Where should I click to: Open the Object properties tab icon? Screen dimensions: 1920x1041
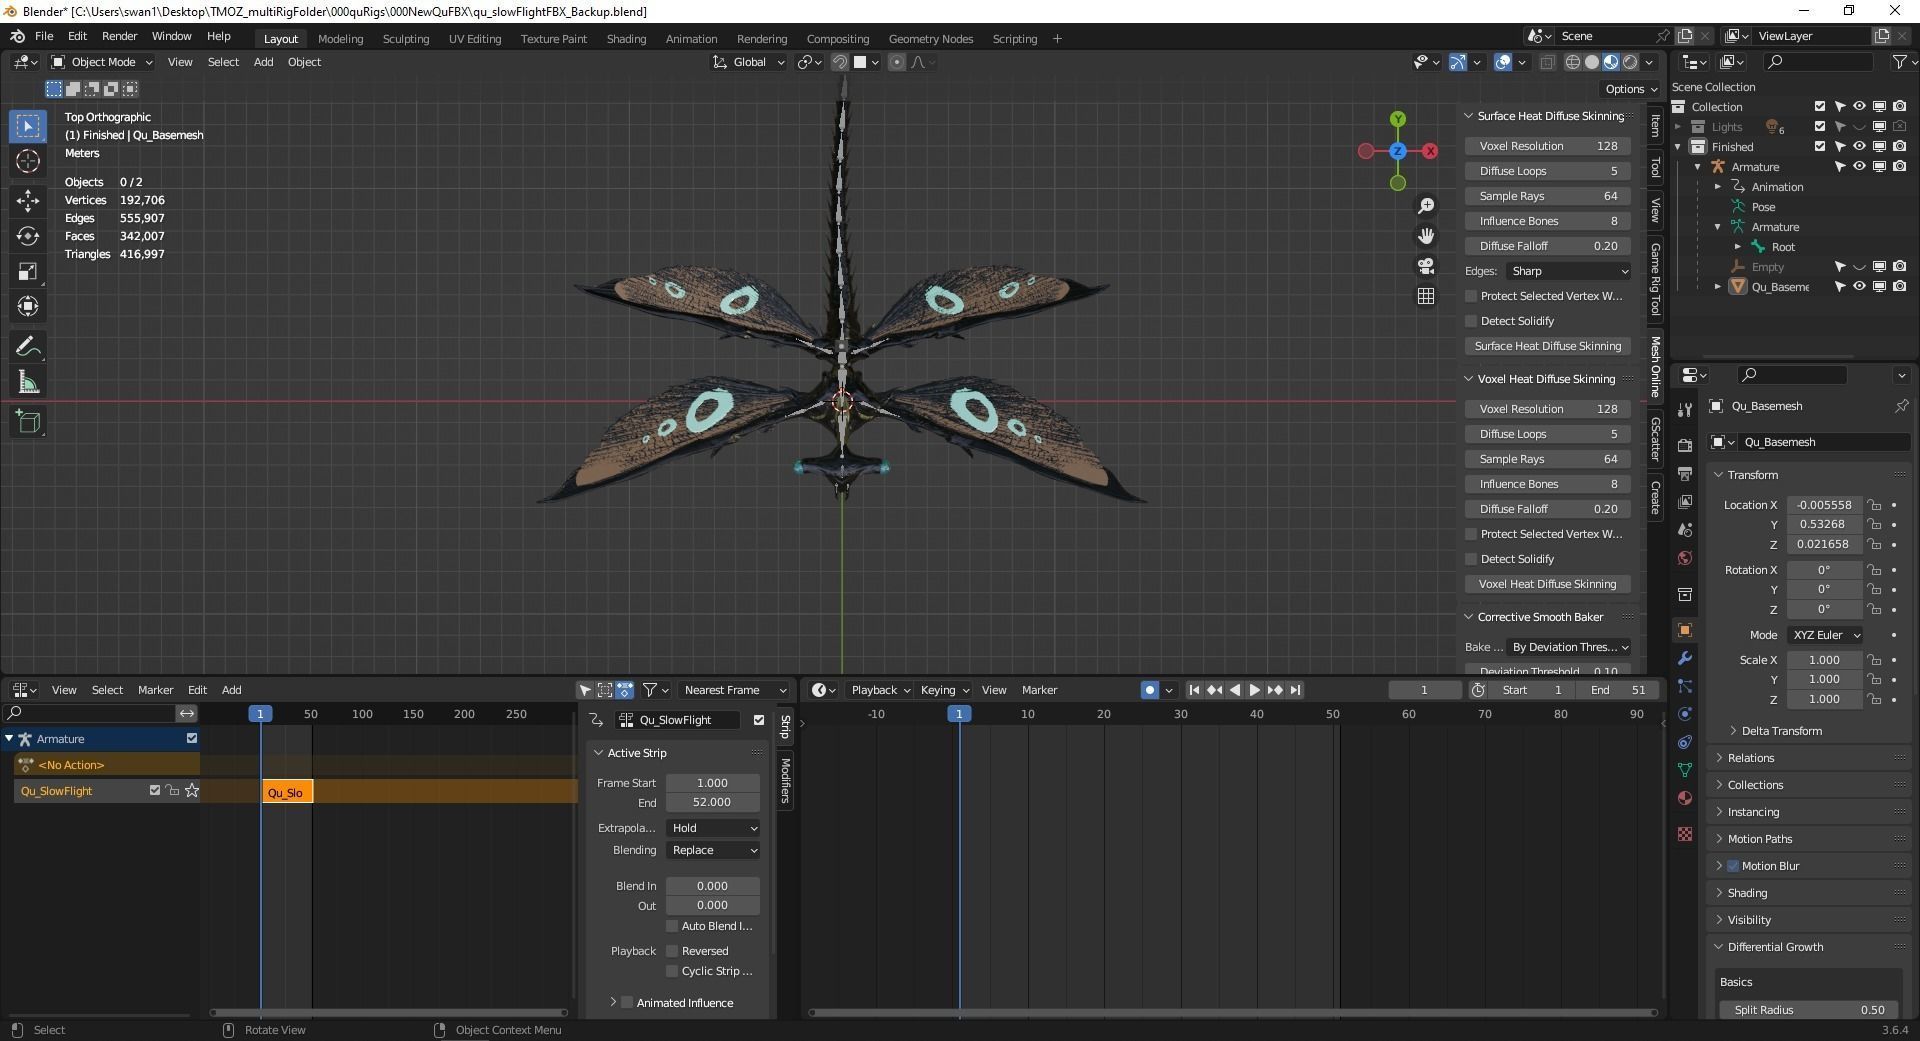(x=1685, y=630)
